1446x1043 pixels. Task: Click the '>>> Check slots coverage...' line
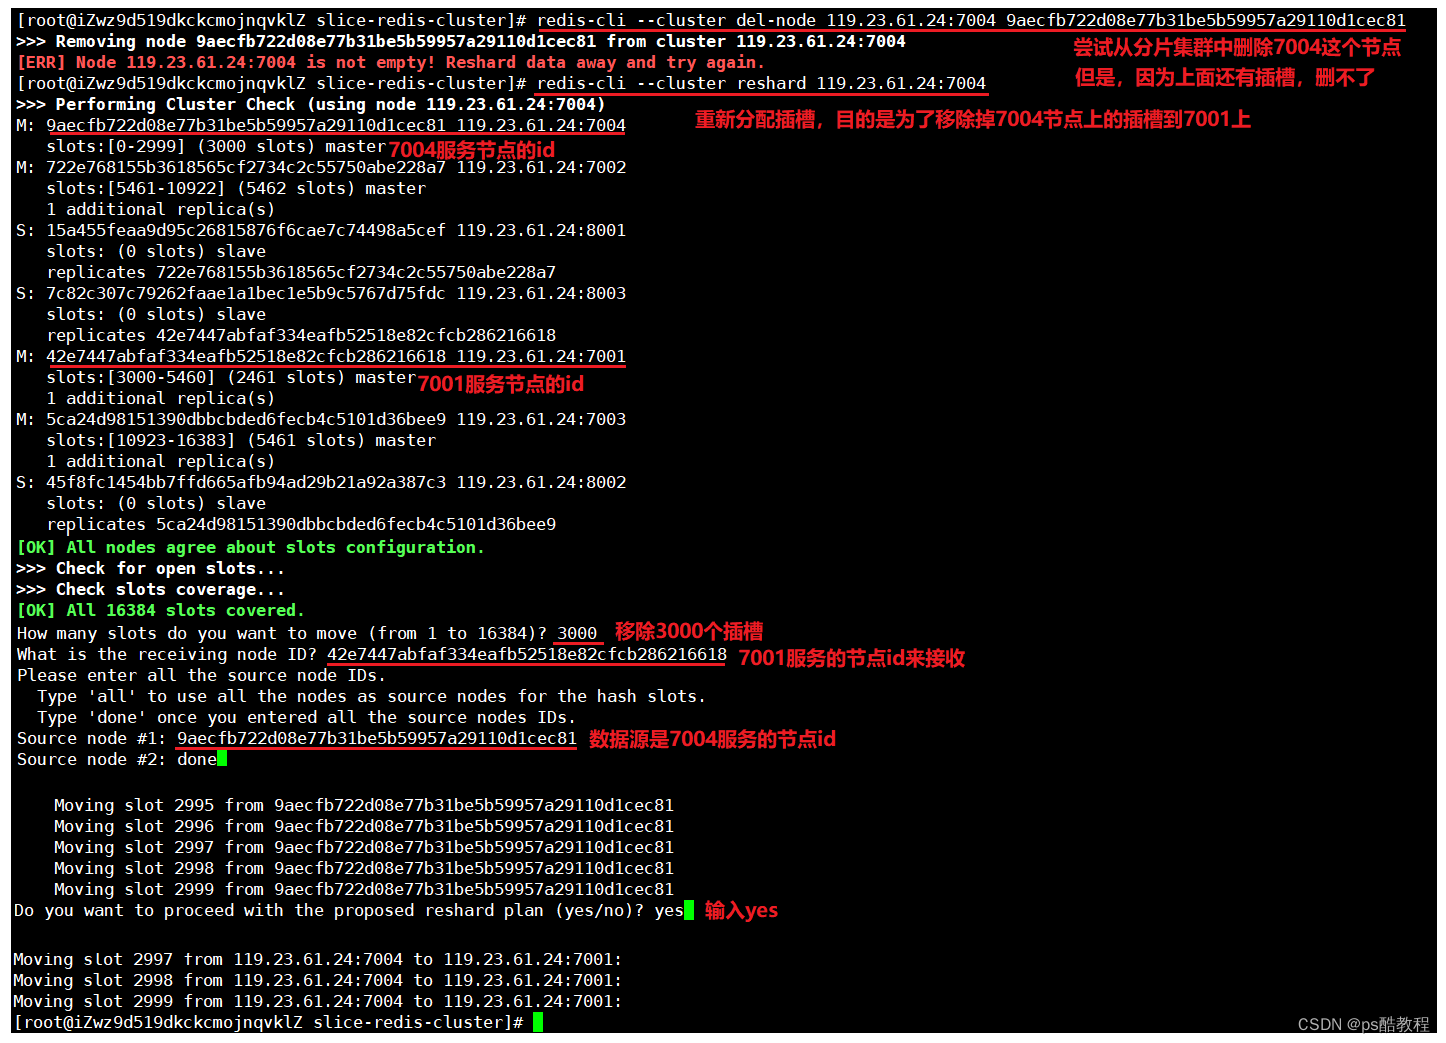click(x=151, y=589)
